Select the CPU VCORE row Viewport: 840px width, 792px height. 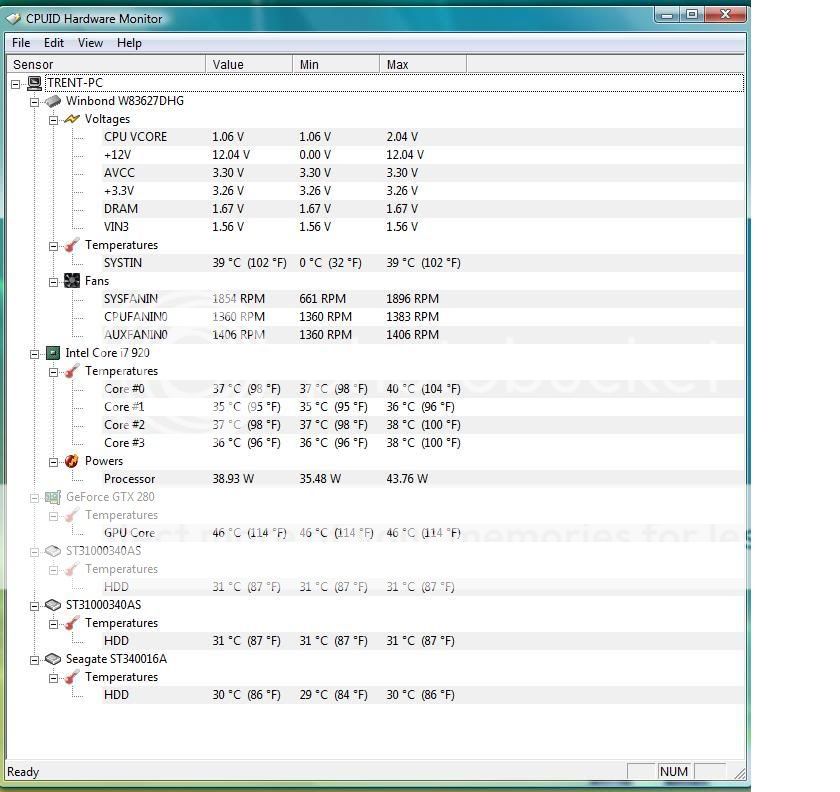click(135, 137)
